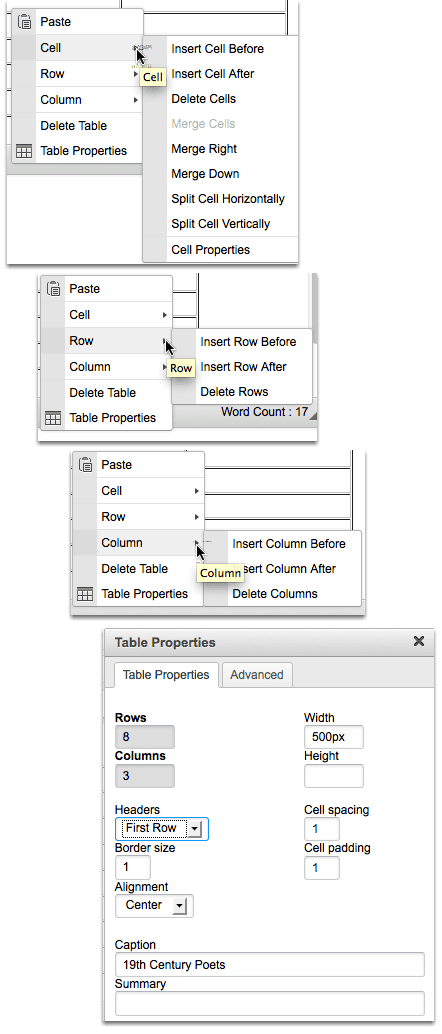Click the Table Properties grid icon in the menu showing the Cell submenu
The image size is (442, 1034).
[x=24, y=151]
